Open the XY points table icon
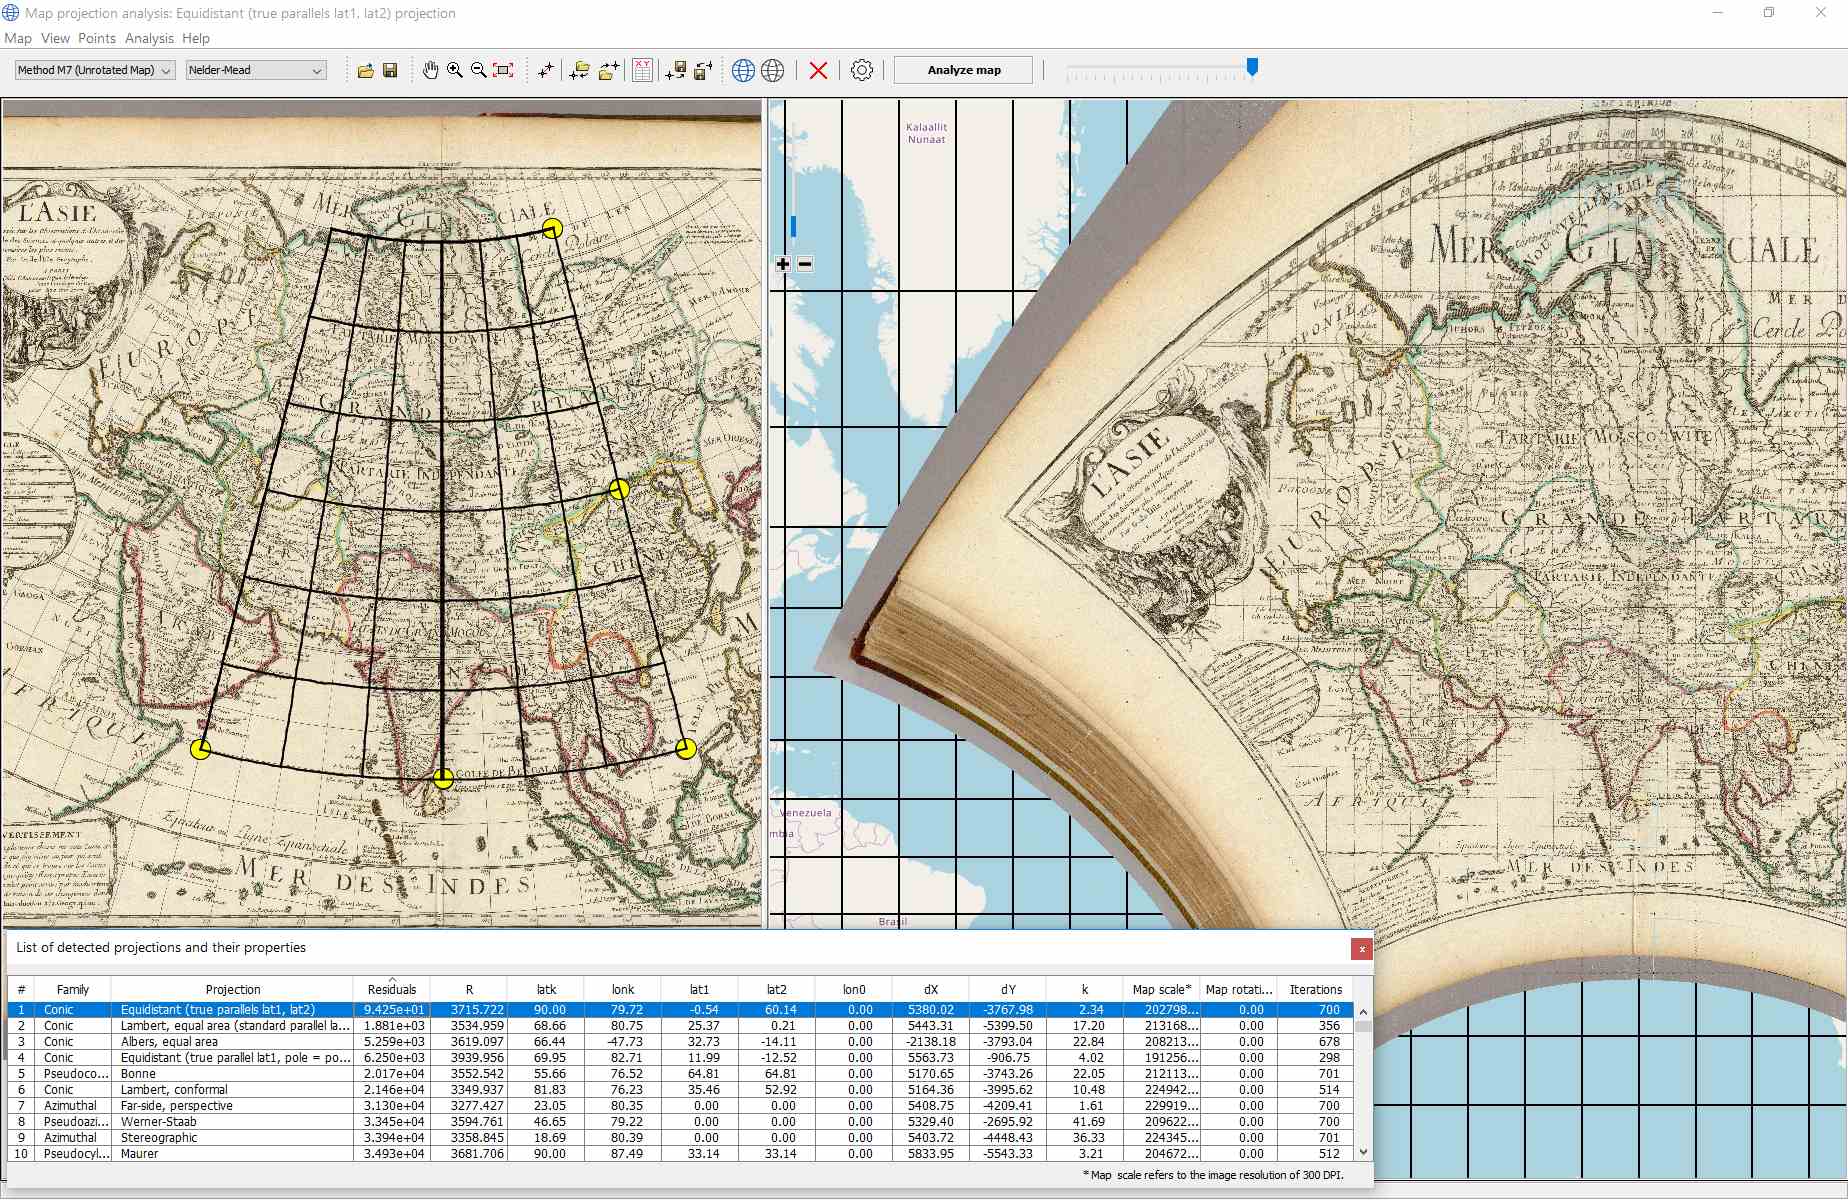The width and height of the screenshot is (1848, 1200). 643,69
